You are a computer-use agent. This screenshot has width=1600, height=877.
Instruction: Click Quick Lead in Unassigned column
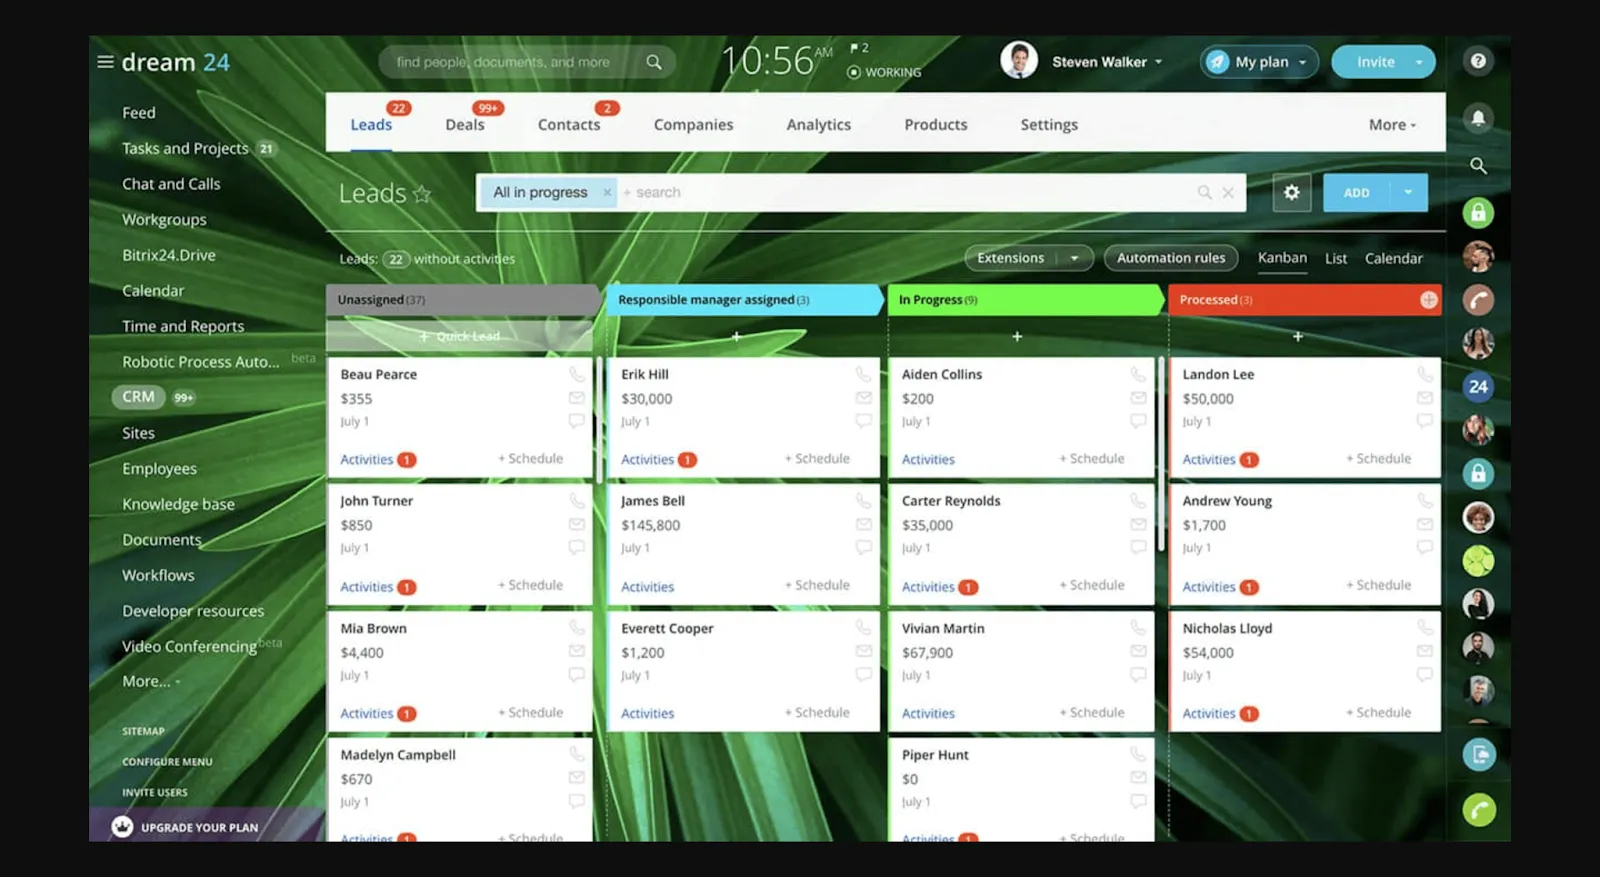tap(460, 337)
